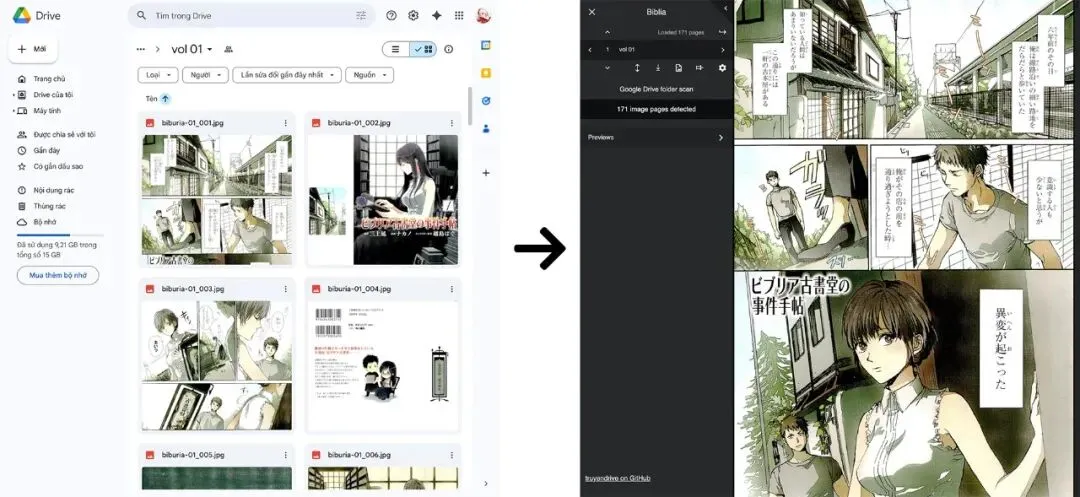Open the Người filter dropdown
The height and width of the screenshot is (497, 1080).
pyautogui.click(x=206, y=74)
